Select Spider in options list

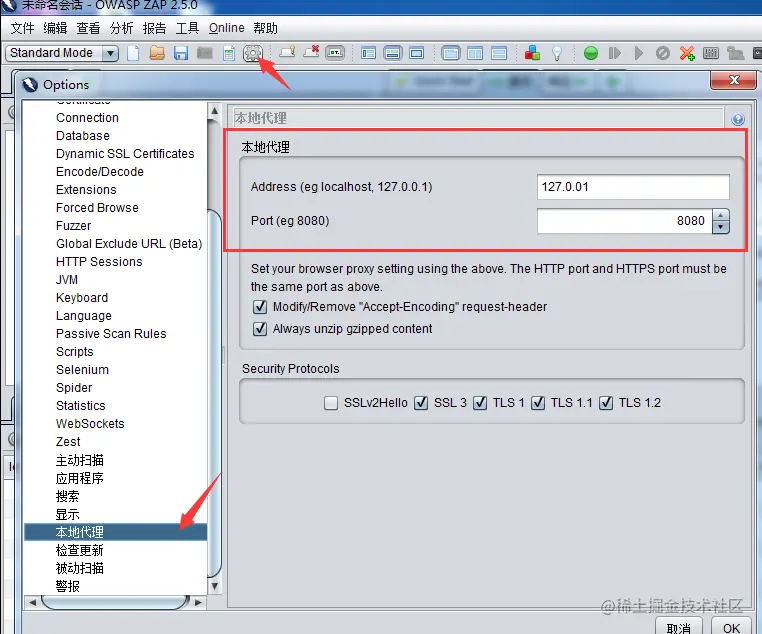coord(74,387)
